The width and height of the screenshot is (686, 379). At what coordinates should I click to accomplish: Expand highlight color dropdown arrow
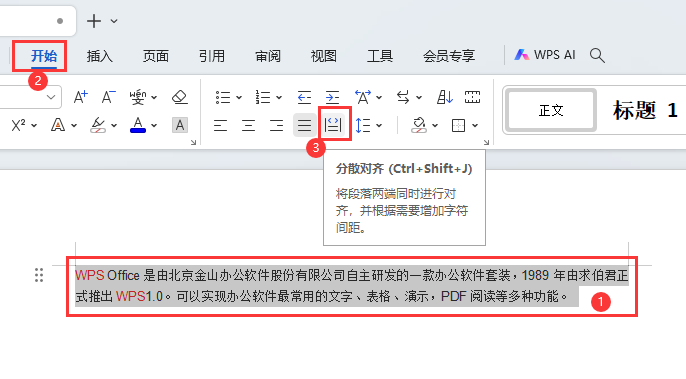(114, 126)
